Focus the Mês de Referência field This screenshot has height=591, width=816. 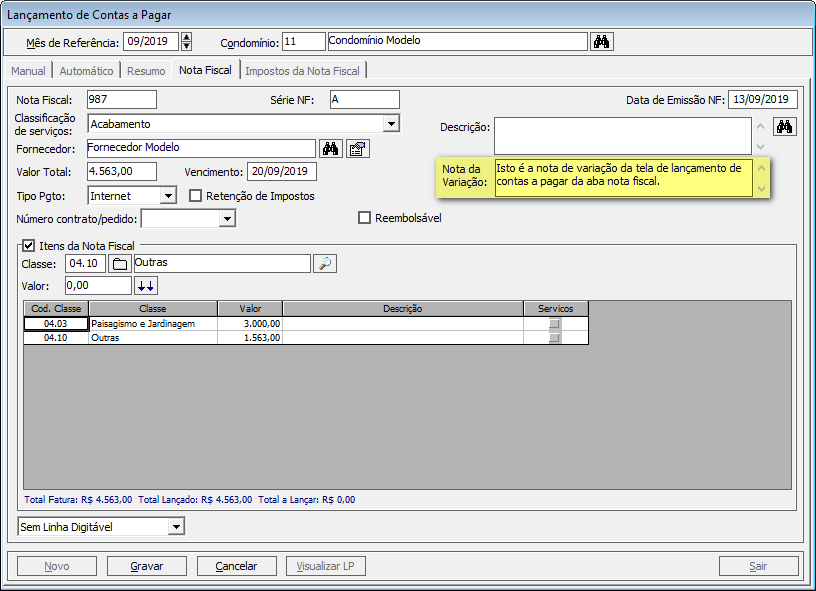pyautogui.click(x=151, y=42)
